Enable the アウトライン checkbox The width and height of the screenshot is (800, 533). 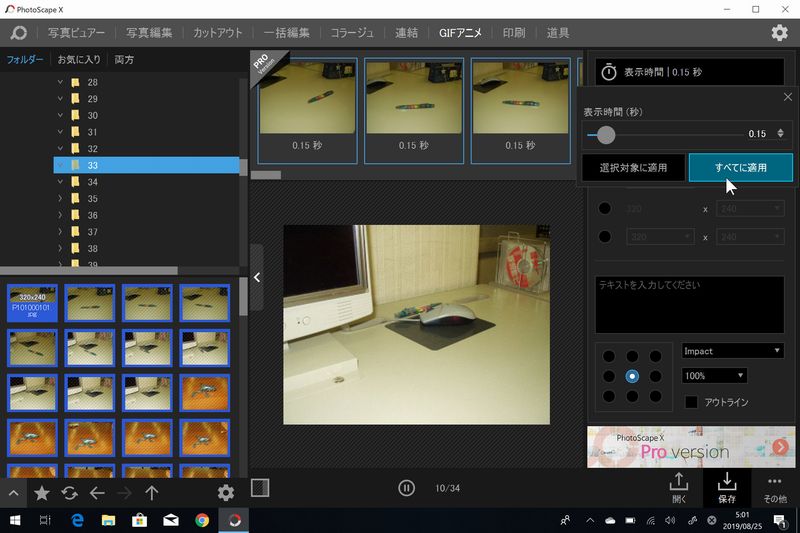(692, 402)
